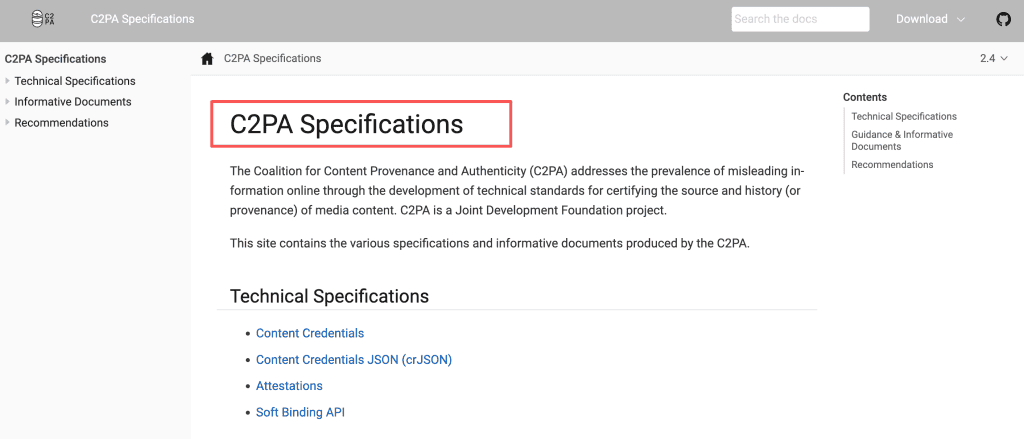The width and height of the screenshot is (1024, 439).
Task: Jump to Recommendations in Contents panel
Action: tap(892, 165)
